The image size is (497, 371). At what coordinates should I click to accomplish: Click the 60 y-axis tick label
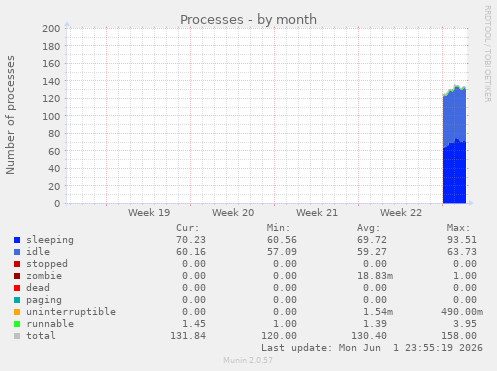(x=54, y=151)
